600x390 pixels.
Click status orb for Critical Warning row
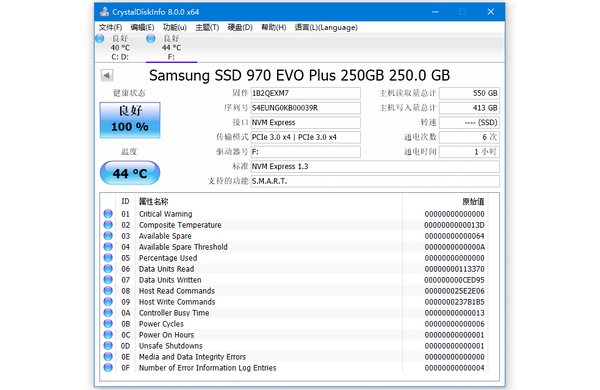pyautogui.click(x=108, y=214)
